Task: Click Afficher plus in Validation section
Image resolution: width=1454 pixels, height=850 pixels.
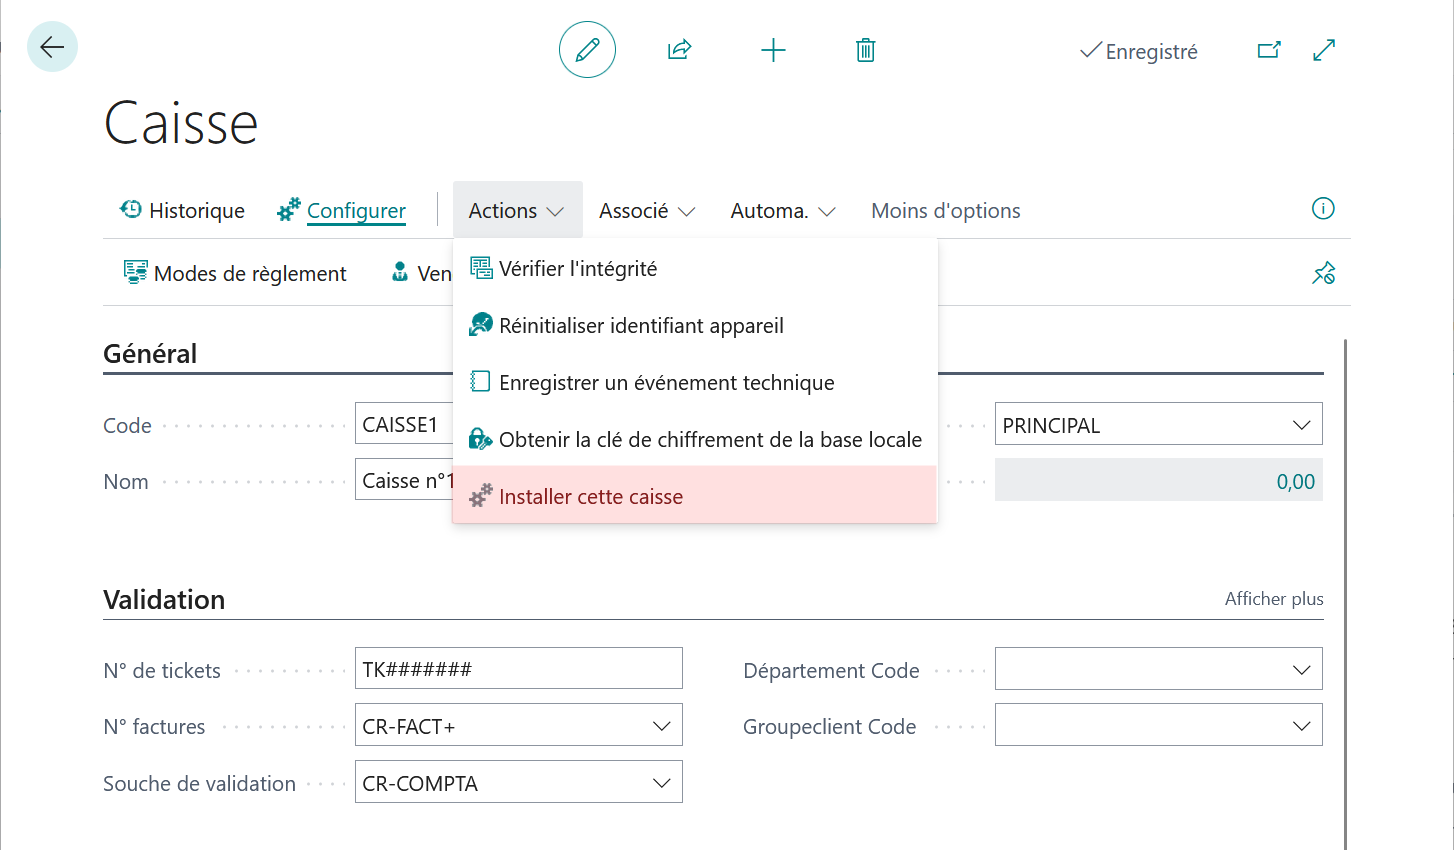Action: coord(1274,599)
